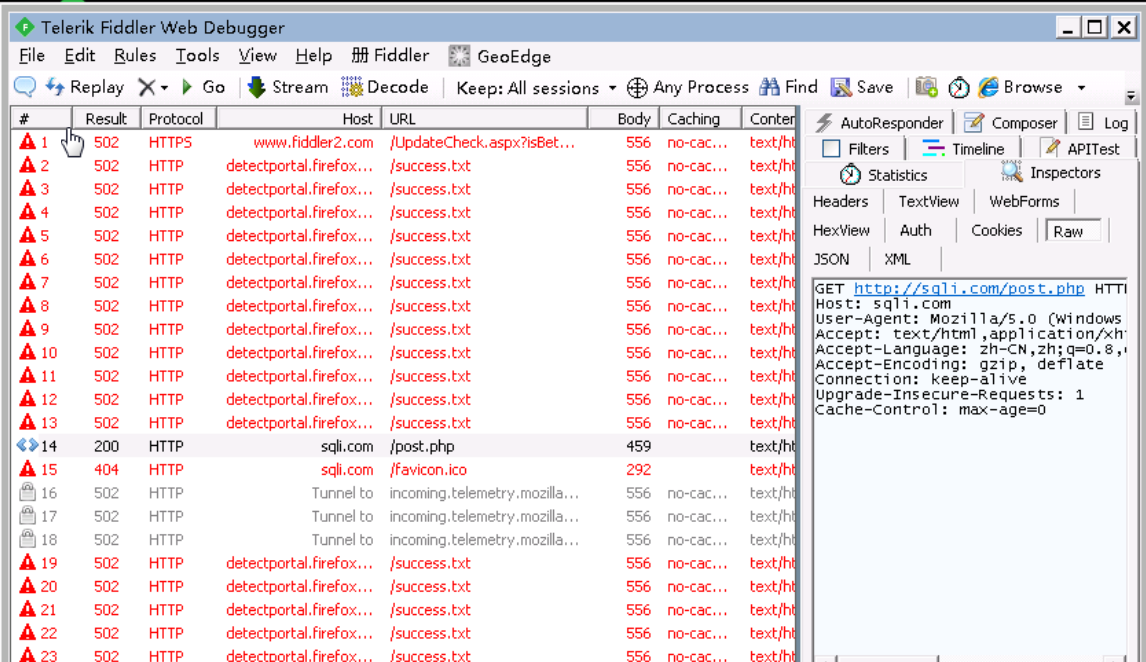Expand toolbar overflow arrow
This screenshot has width=1146, height=662.
point(1131,96)
